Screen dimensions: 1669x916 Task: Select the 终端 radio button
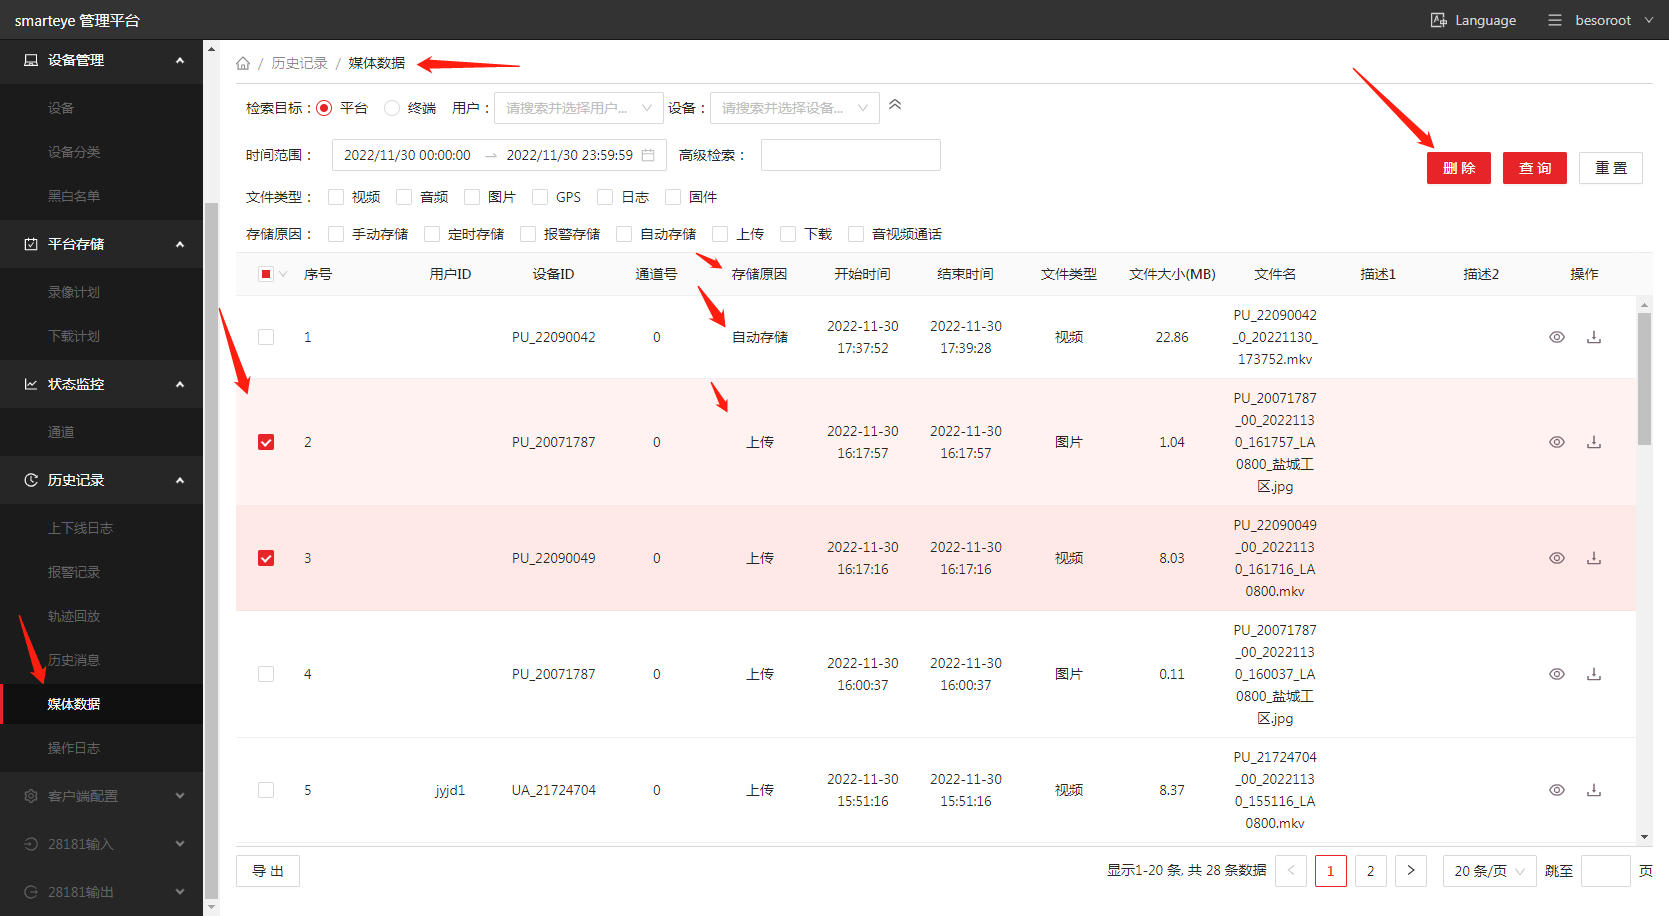(x=392, y=108)
